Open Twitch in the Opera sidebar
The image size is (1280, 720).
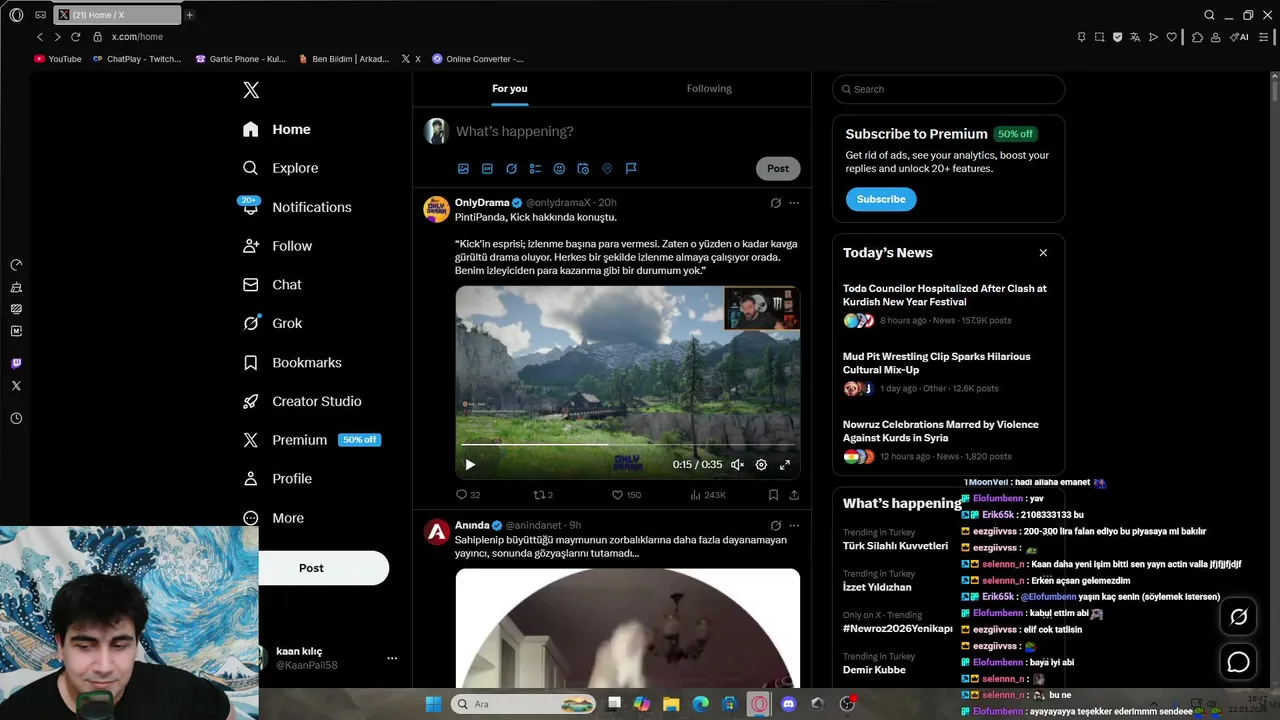point(16,363)
